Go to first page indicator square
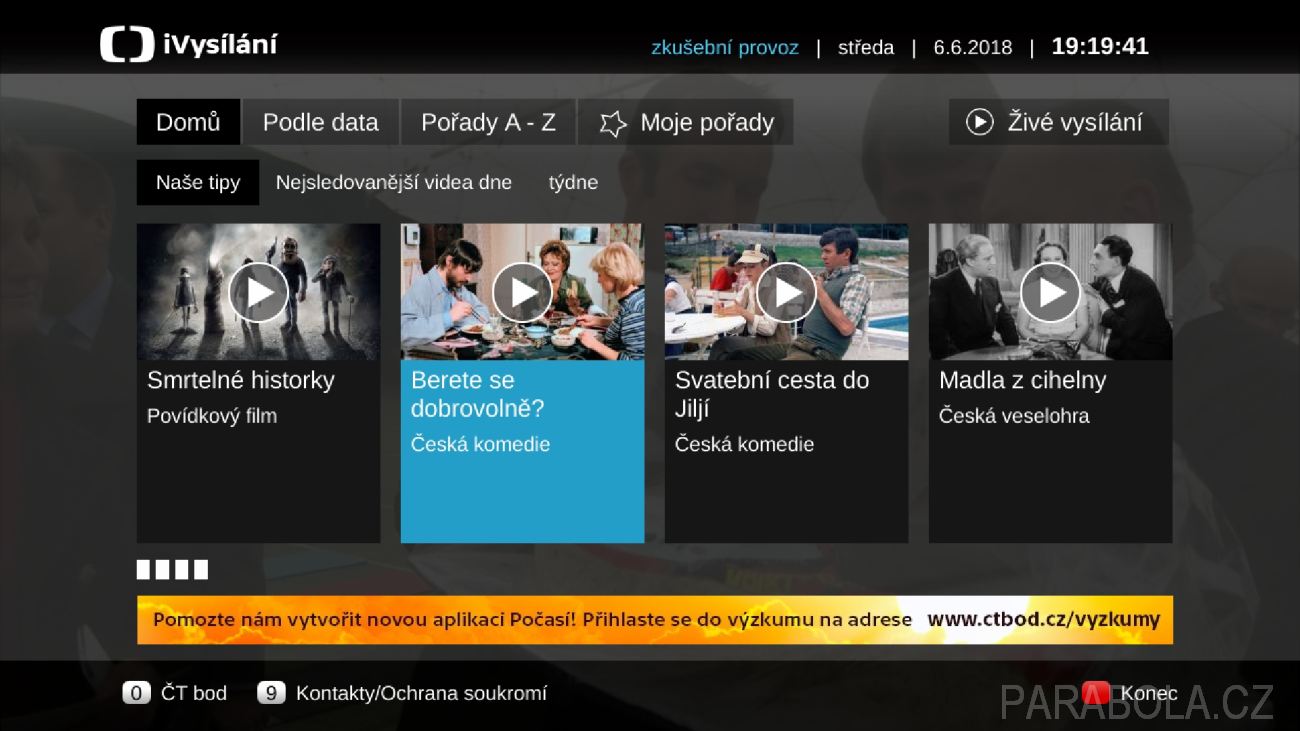This screenshot has height=731, width=1300. [144, 570]
